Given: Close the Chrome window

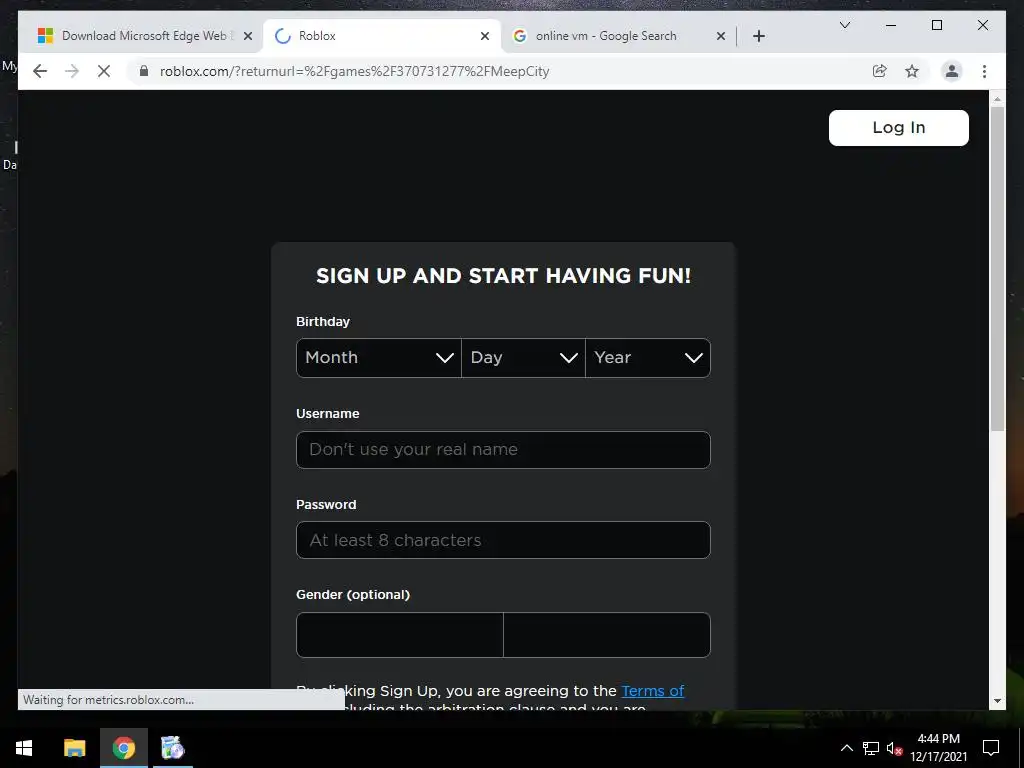Looking at the screenshot, I should tap(982, 25).
